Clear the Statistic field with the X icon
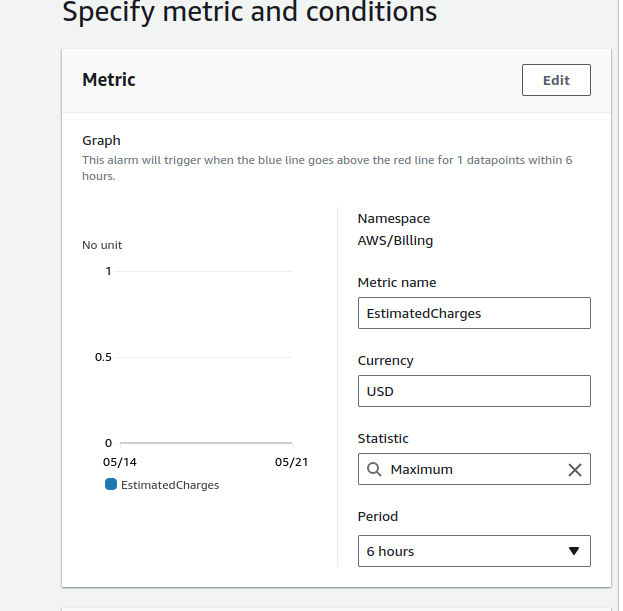 [575, 470]
